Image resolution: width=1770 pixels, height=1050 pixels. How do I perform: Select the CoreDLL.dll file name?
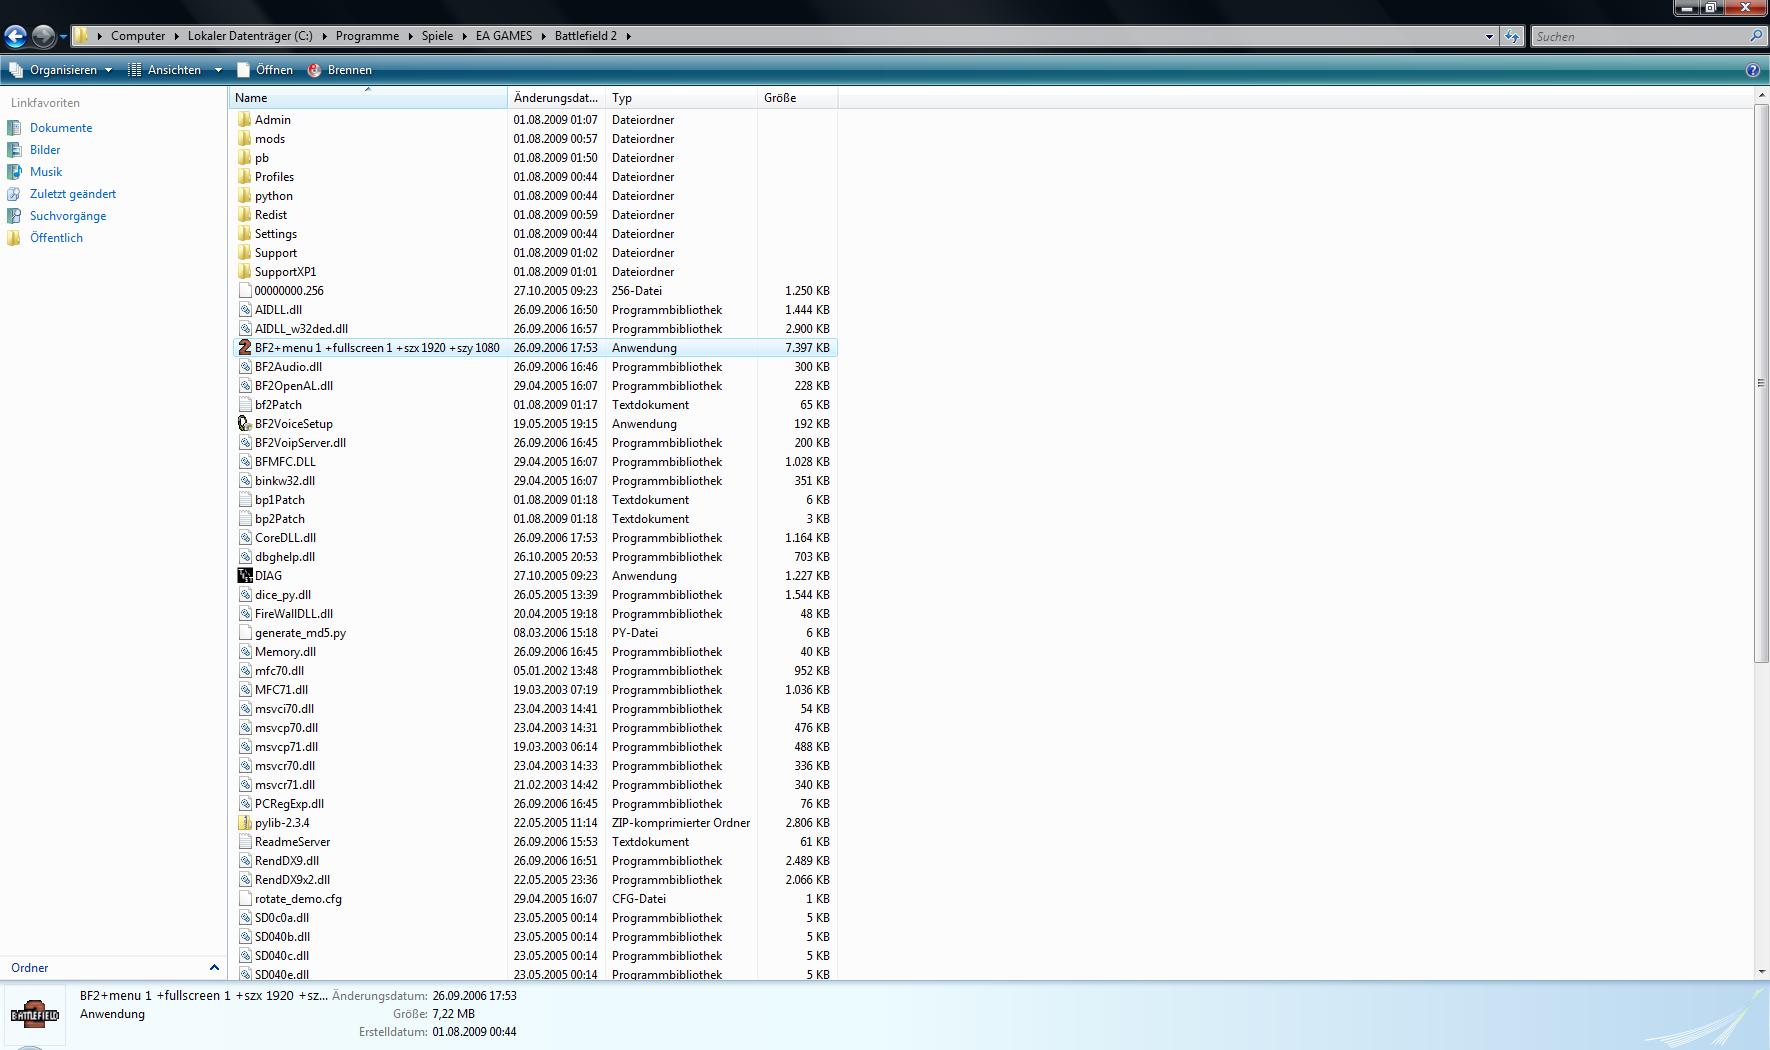[285, 538]
